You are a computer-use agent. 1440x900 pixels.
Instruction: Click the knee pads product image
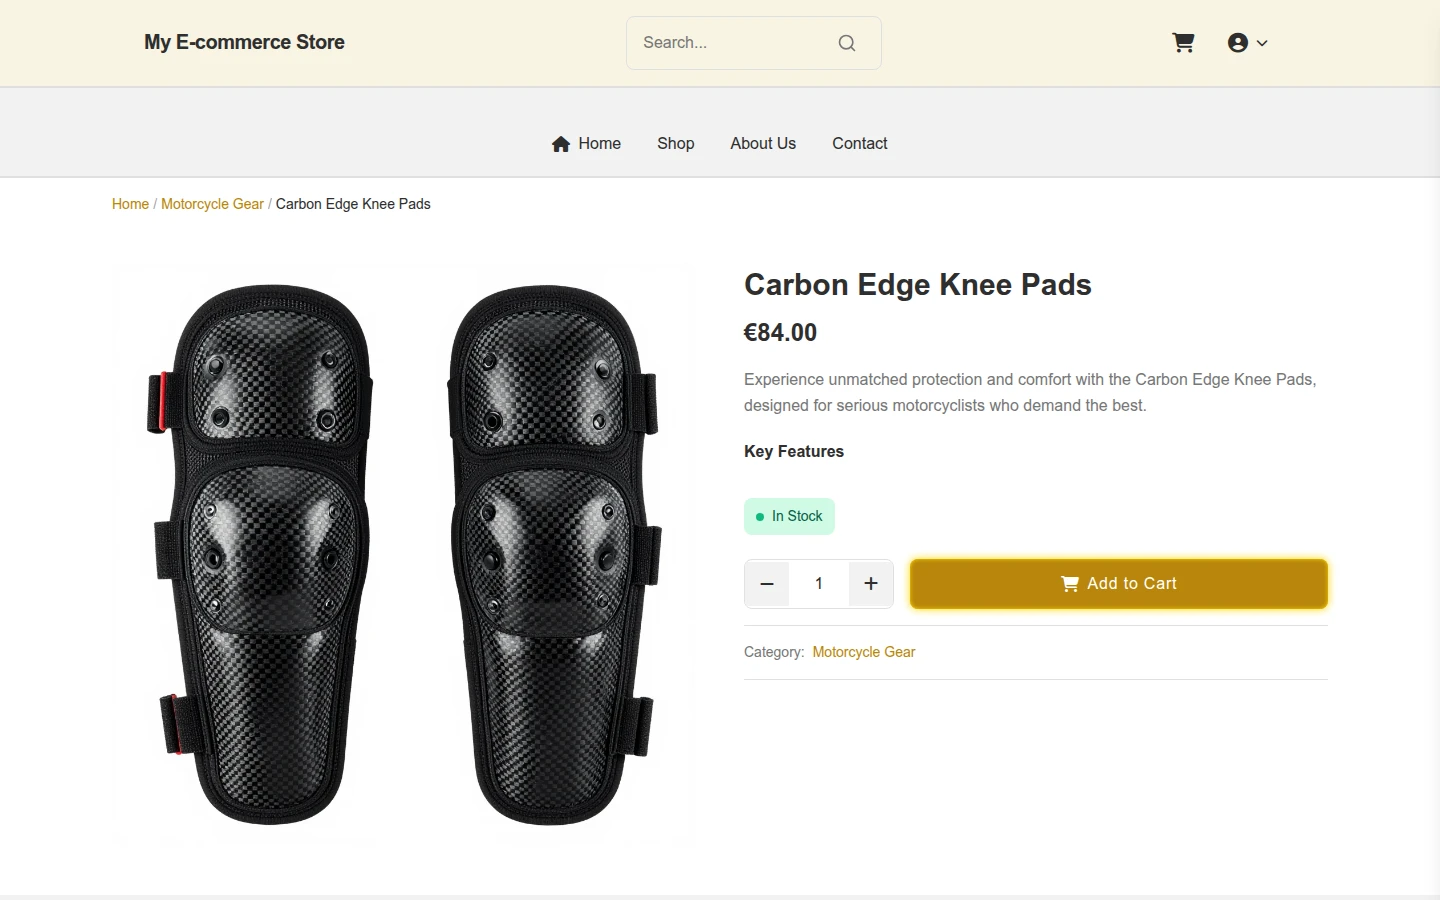[404, 555]
